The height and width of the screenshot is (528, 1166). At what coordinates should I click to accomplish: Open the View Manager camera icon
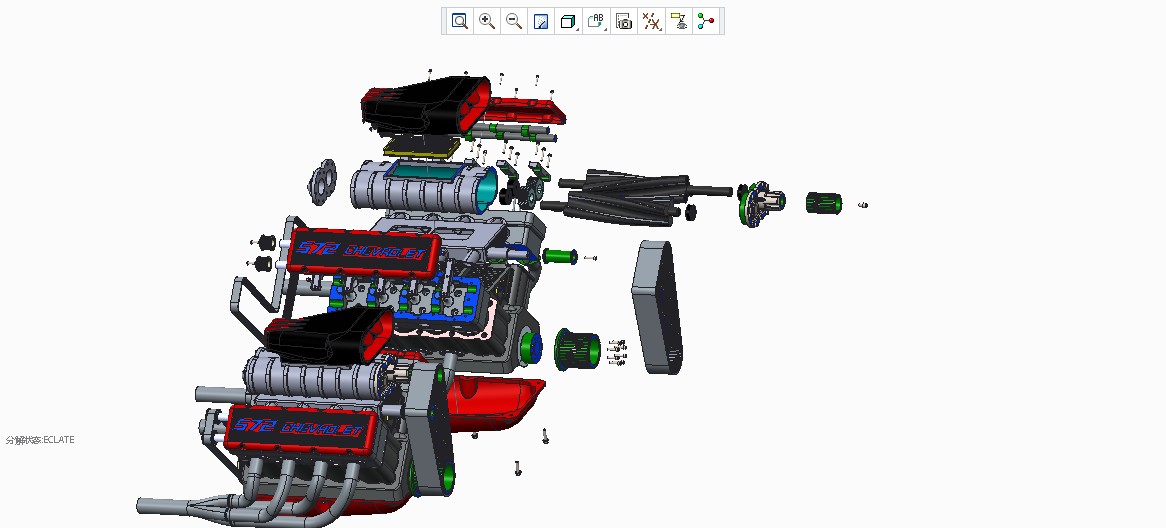(x=624, y=21)
